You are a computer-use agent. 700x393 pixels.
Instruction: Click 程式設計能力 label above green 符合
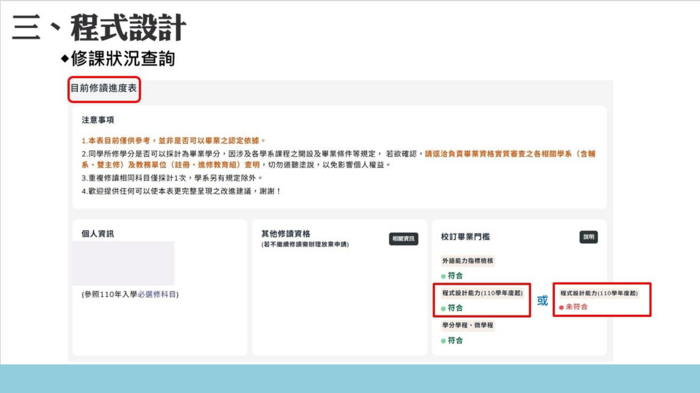coord(482,293)
